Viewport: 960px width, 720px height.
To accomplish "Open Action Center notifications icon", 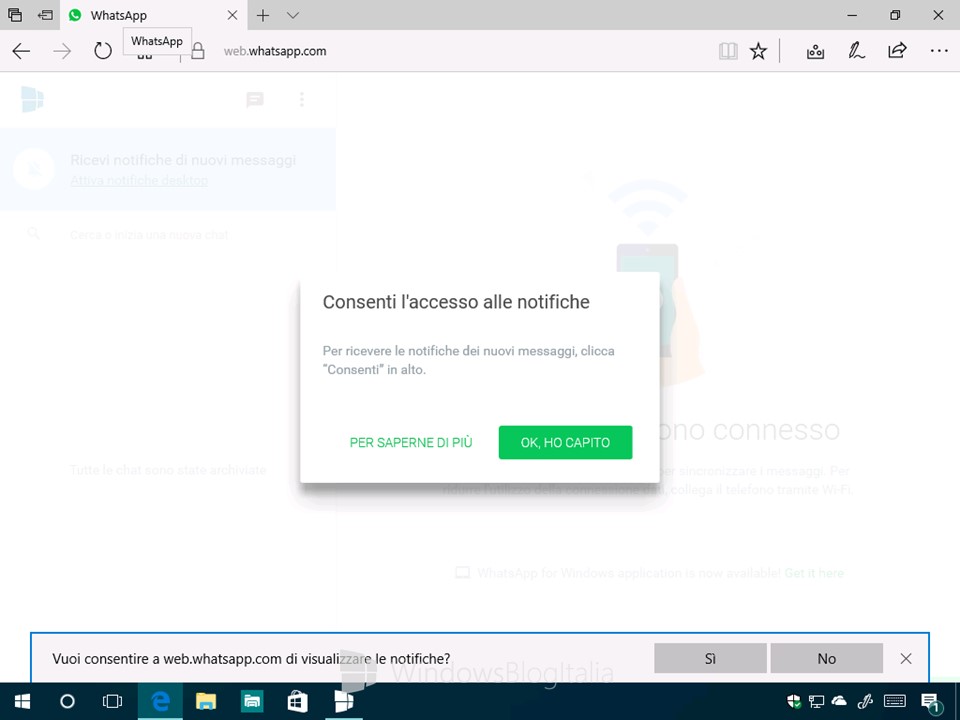I will click(x=931, y=702).
